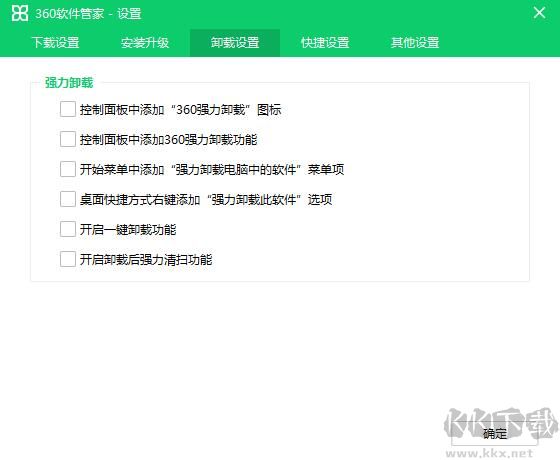Check 开启卸载后强力清扫功能 option
This screenshot has width=560, height=460.
[68, 259]
